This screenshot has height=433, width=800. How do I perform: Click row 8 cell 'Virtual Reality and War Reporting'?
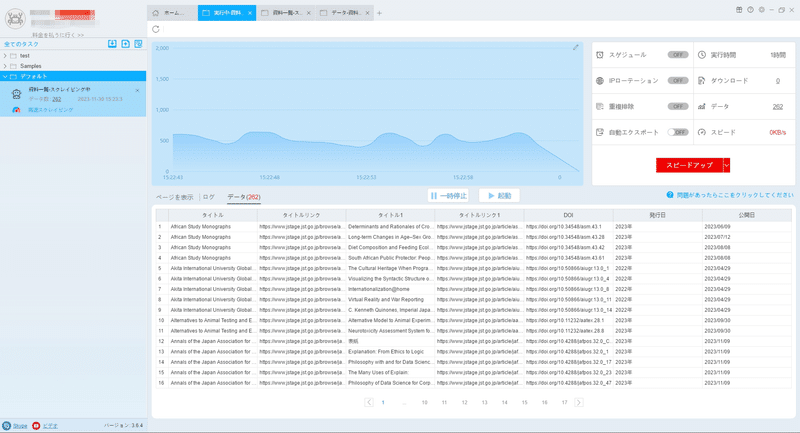coord(390,299)
